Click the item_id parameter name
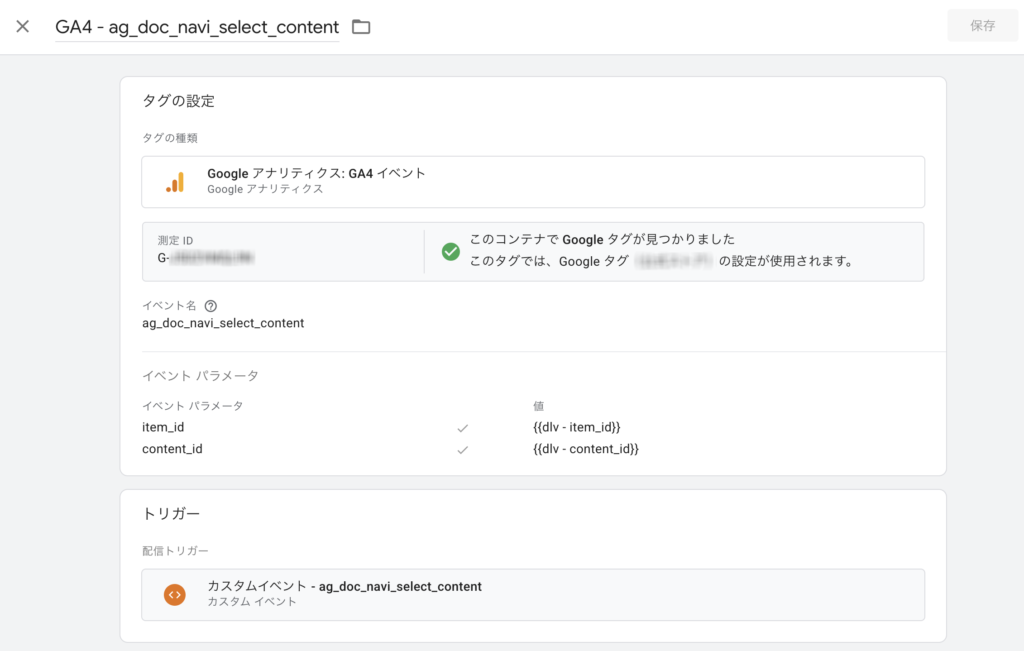 [163, 427]
